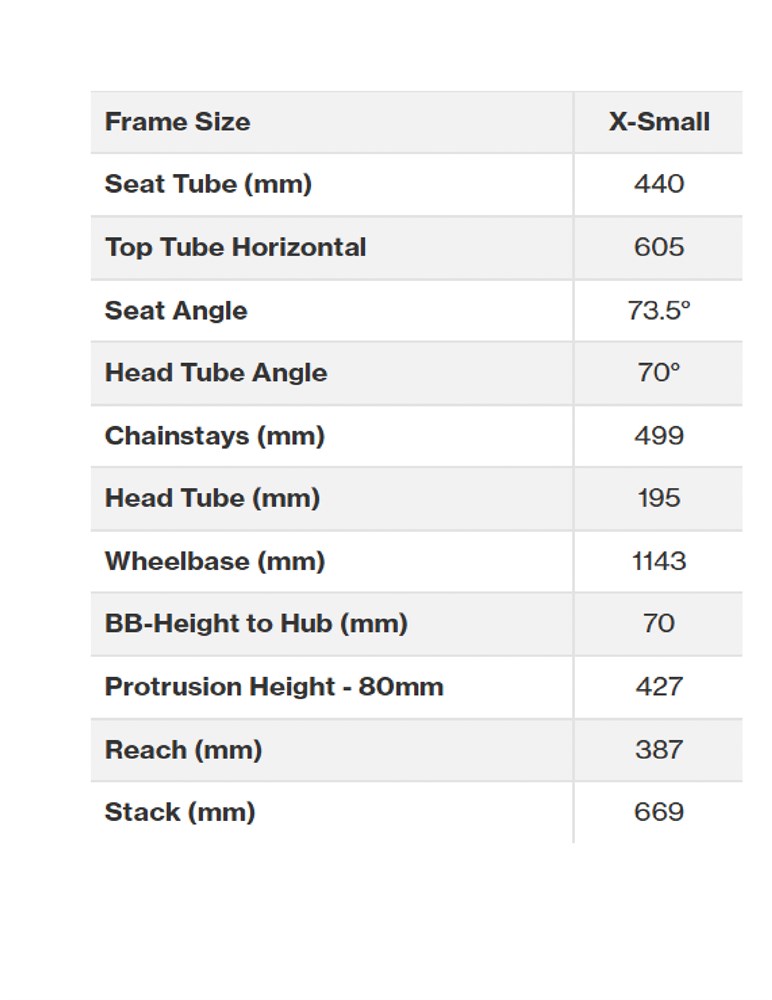
Task: Select the X-Small column header
Action: coord(659,122)
